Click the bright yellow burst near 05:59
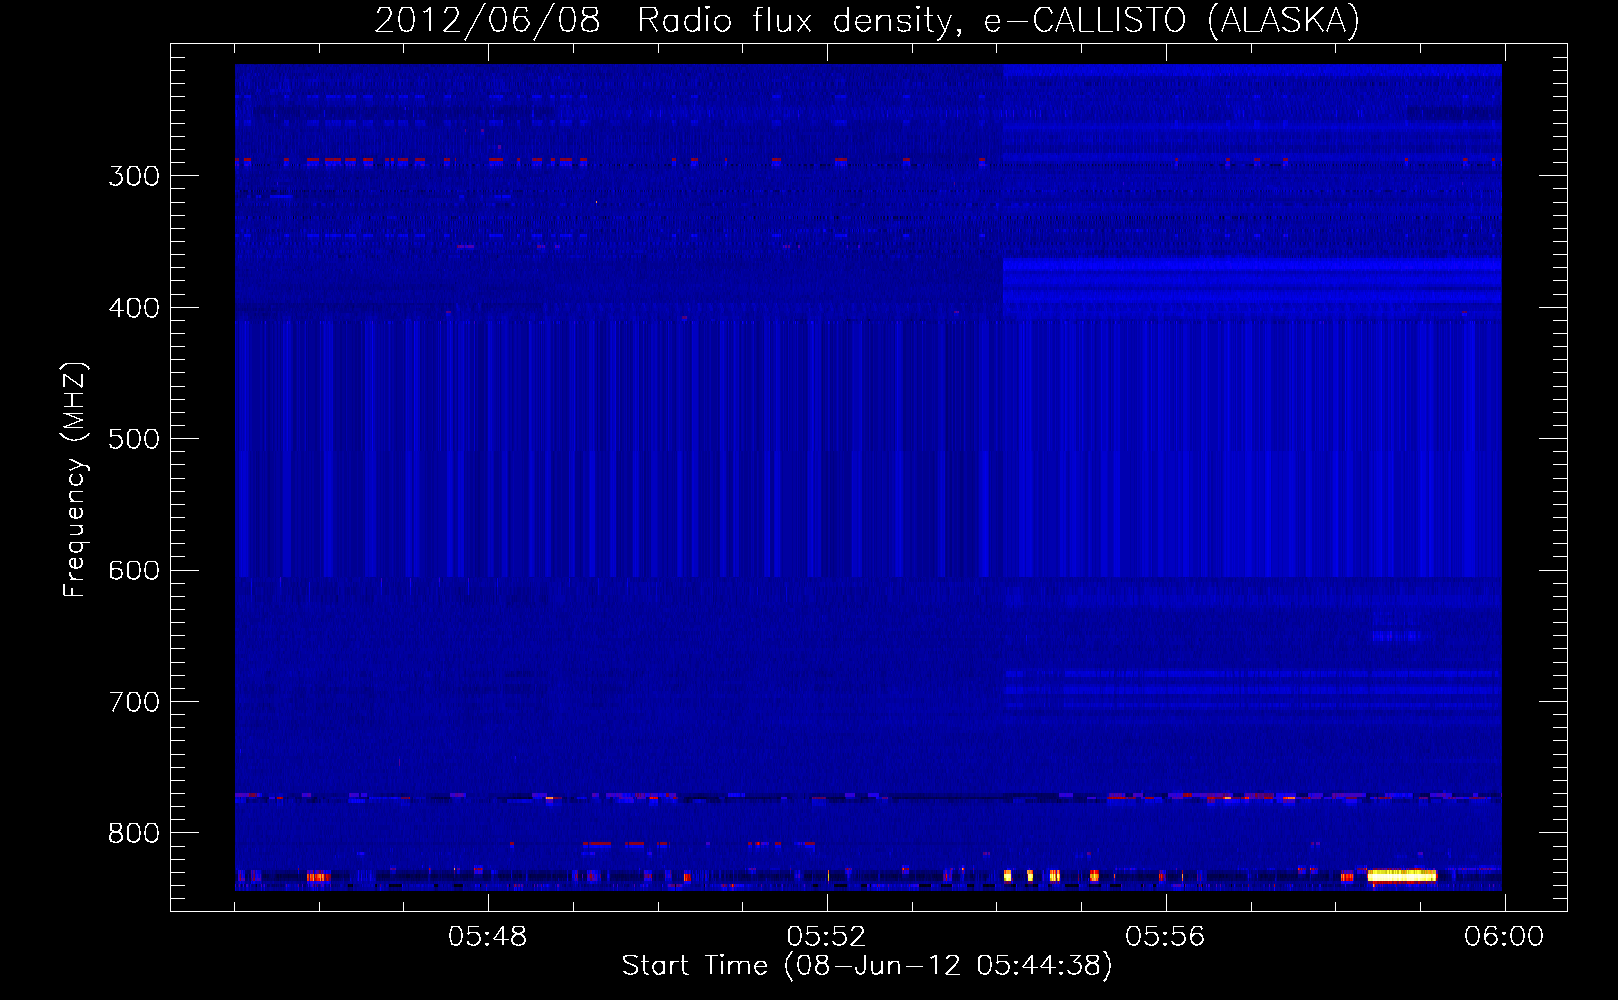1618x1000 pixels. tap(1402, 876)
